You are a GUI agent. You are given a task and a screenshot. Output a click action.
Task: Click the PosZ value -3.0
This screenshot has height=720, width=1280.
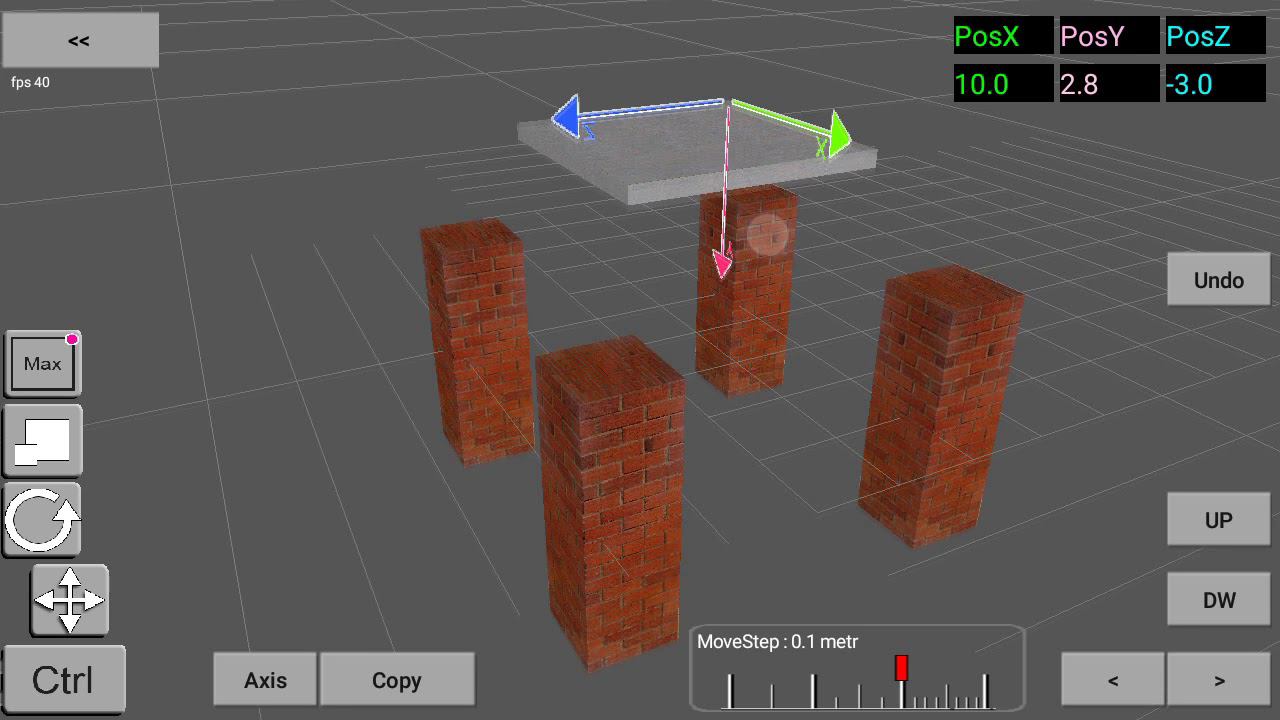(x=1215, y=84)
